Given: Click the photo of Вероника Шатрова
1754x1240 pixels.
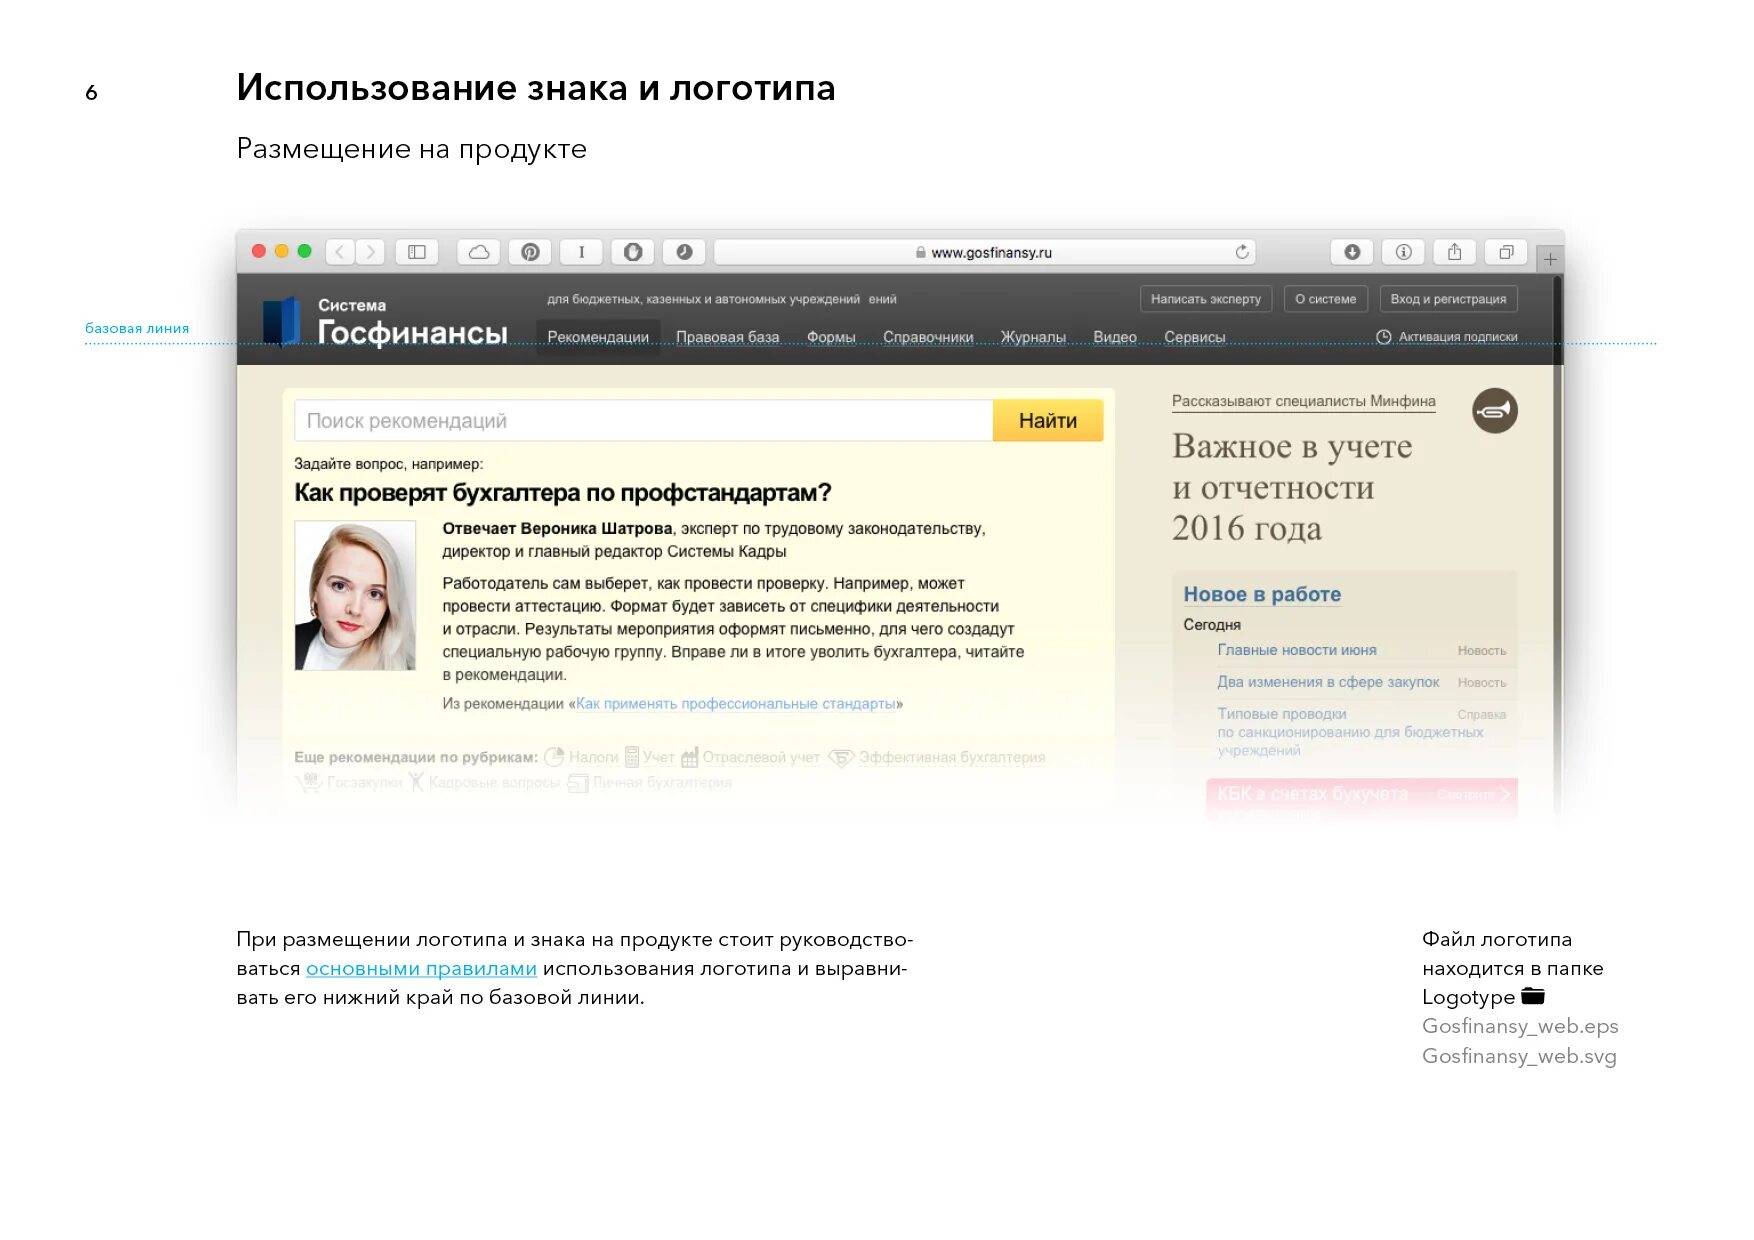Looking at the screenshot, I should pyautogui.click(x=355, y=595).
